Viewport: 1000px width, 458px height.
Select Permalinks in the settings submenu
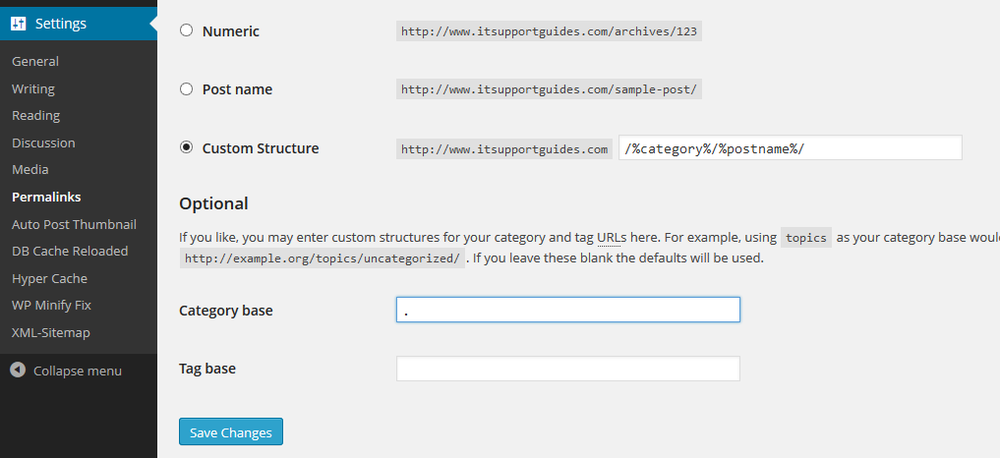point(47,197)
